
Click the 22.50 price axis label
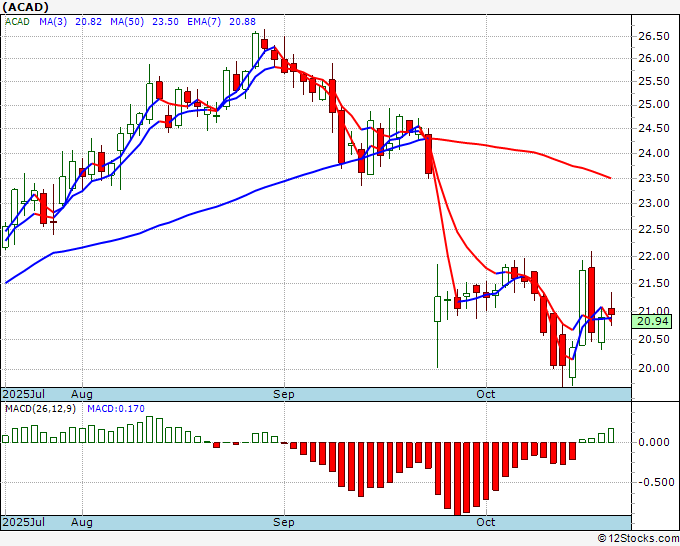coord(654,229)
